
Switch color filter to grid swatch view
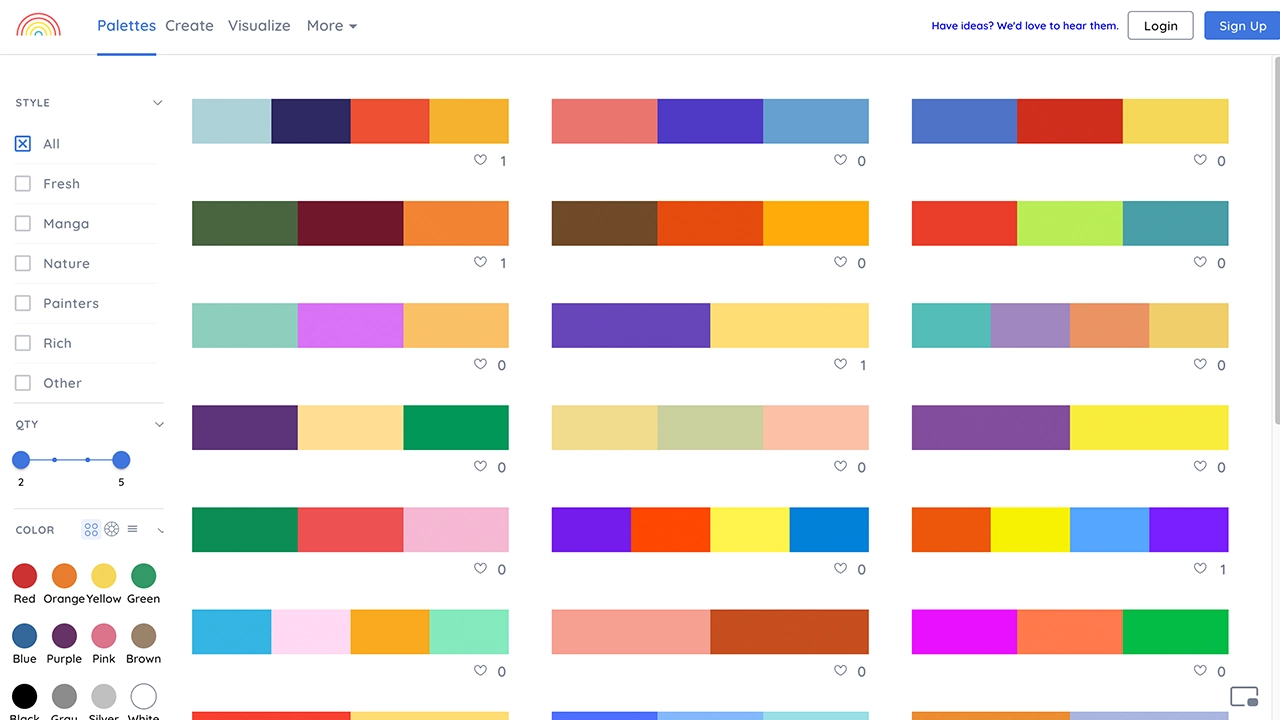click(91, 530)
